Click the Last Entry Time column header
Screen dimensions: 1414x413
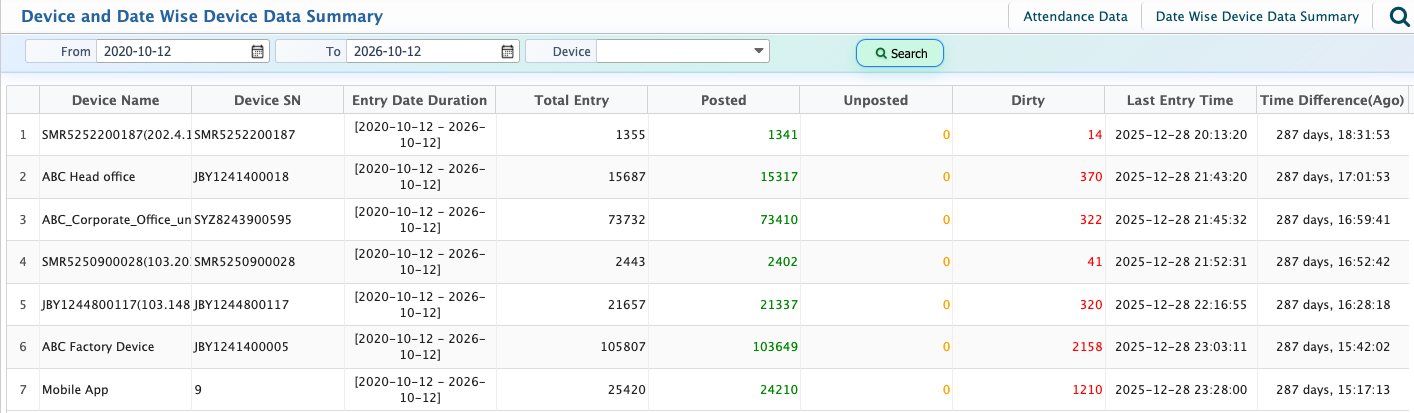(1180, 100)
